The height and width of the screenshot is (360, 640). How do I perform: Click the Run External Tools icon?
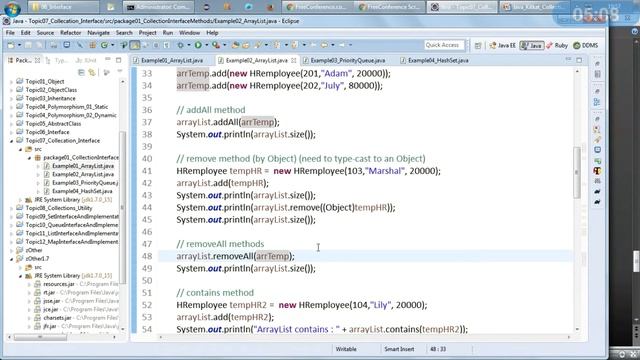[216, 45]
